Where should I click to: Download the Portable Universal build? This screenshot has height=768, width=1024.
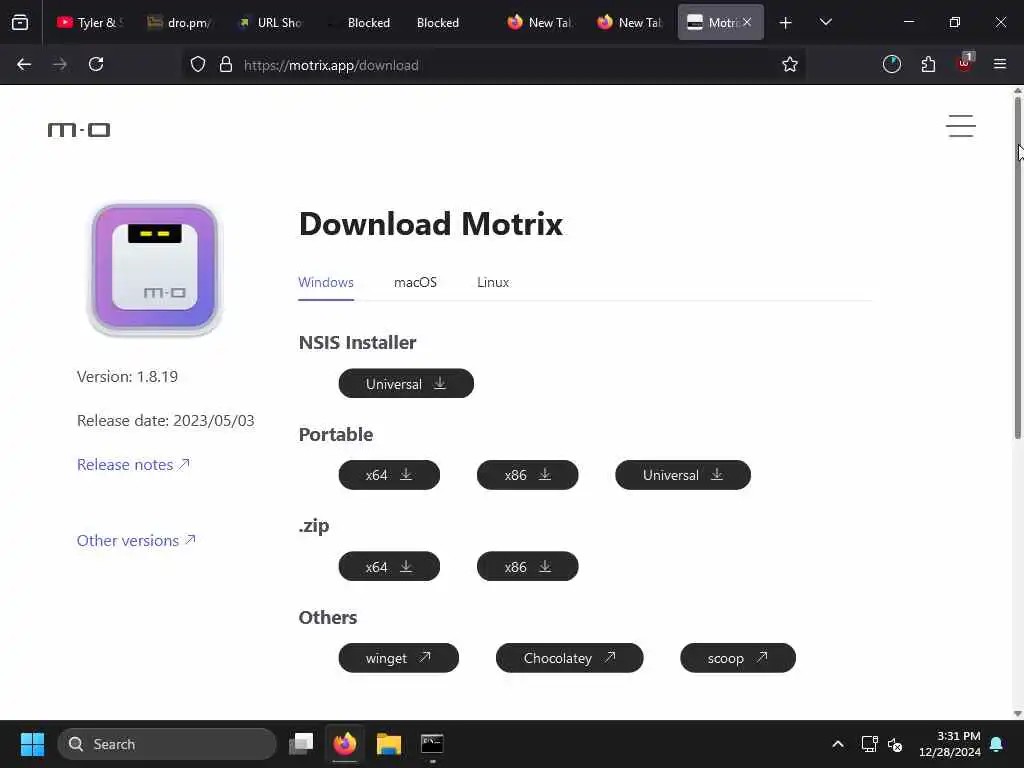[x=683, y=475]
